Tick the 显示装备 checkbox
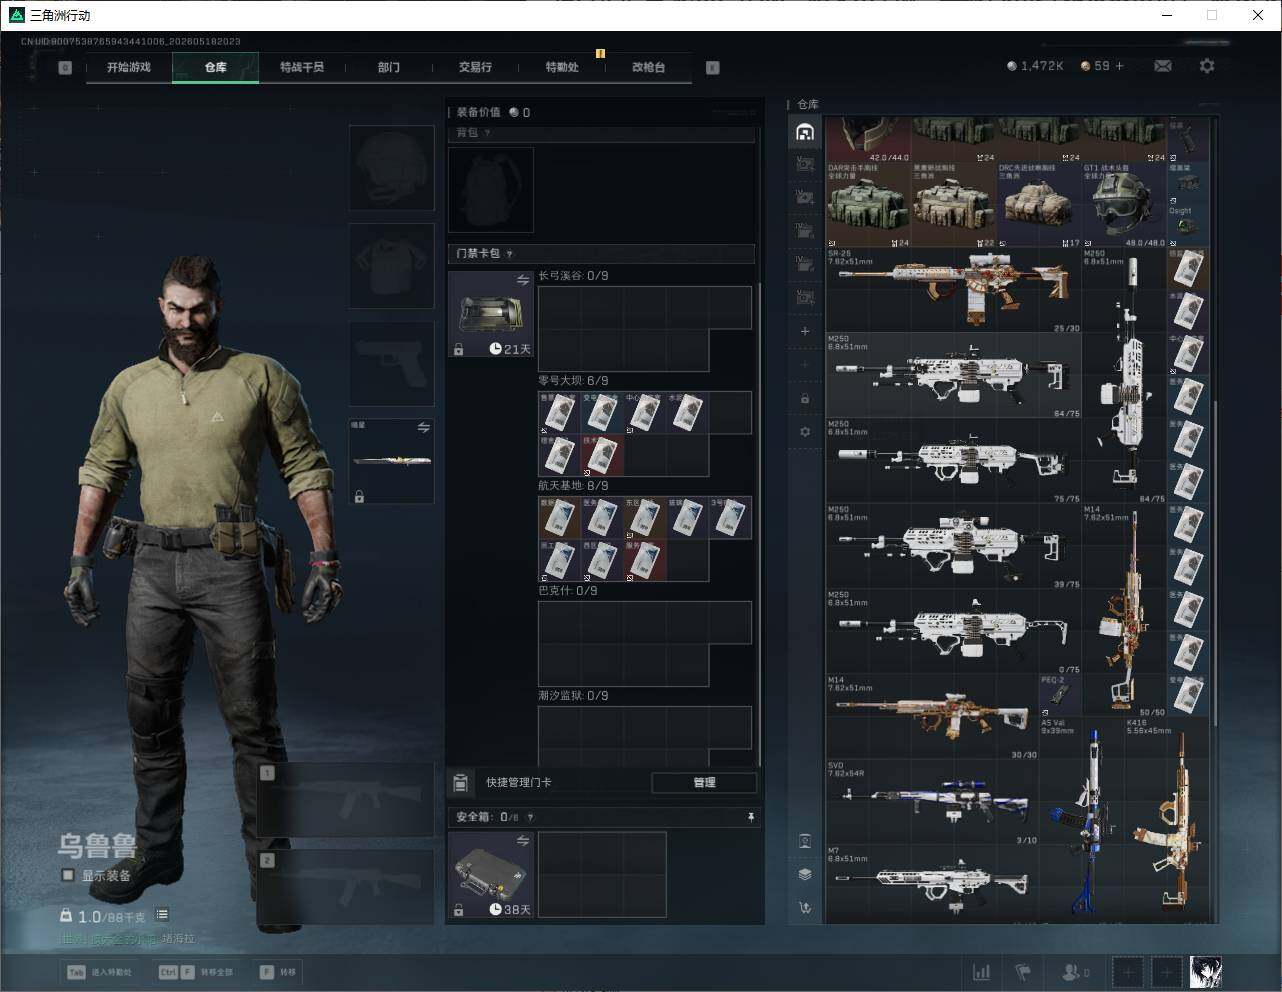Screen dimensions: 1282x992 tap(68, 875)
